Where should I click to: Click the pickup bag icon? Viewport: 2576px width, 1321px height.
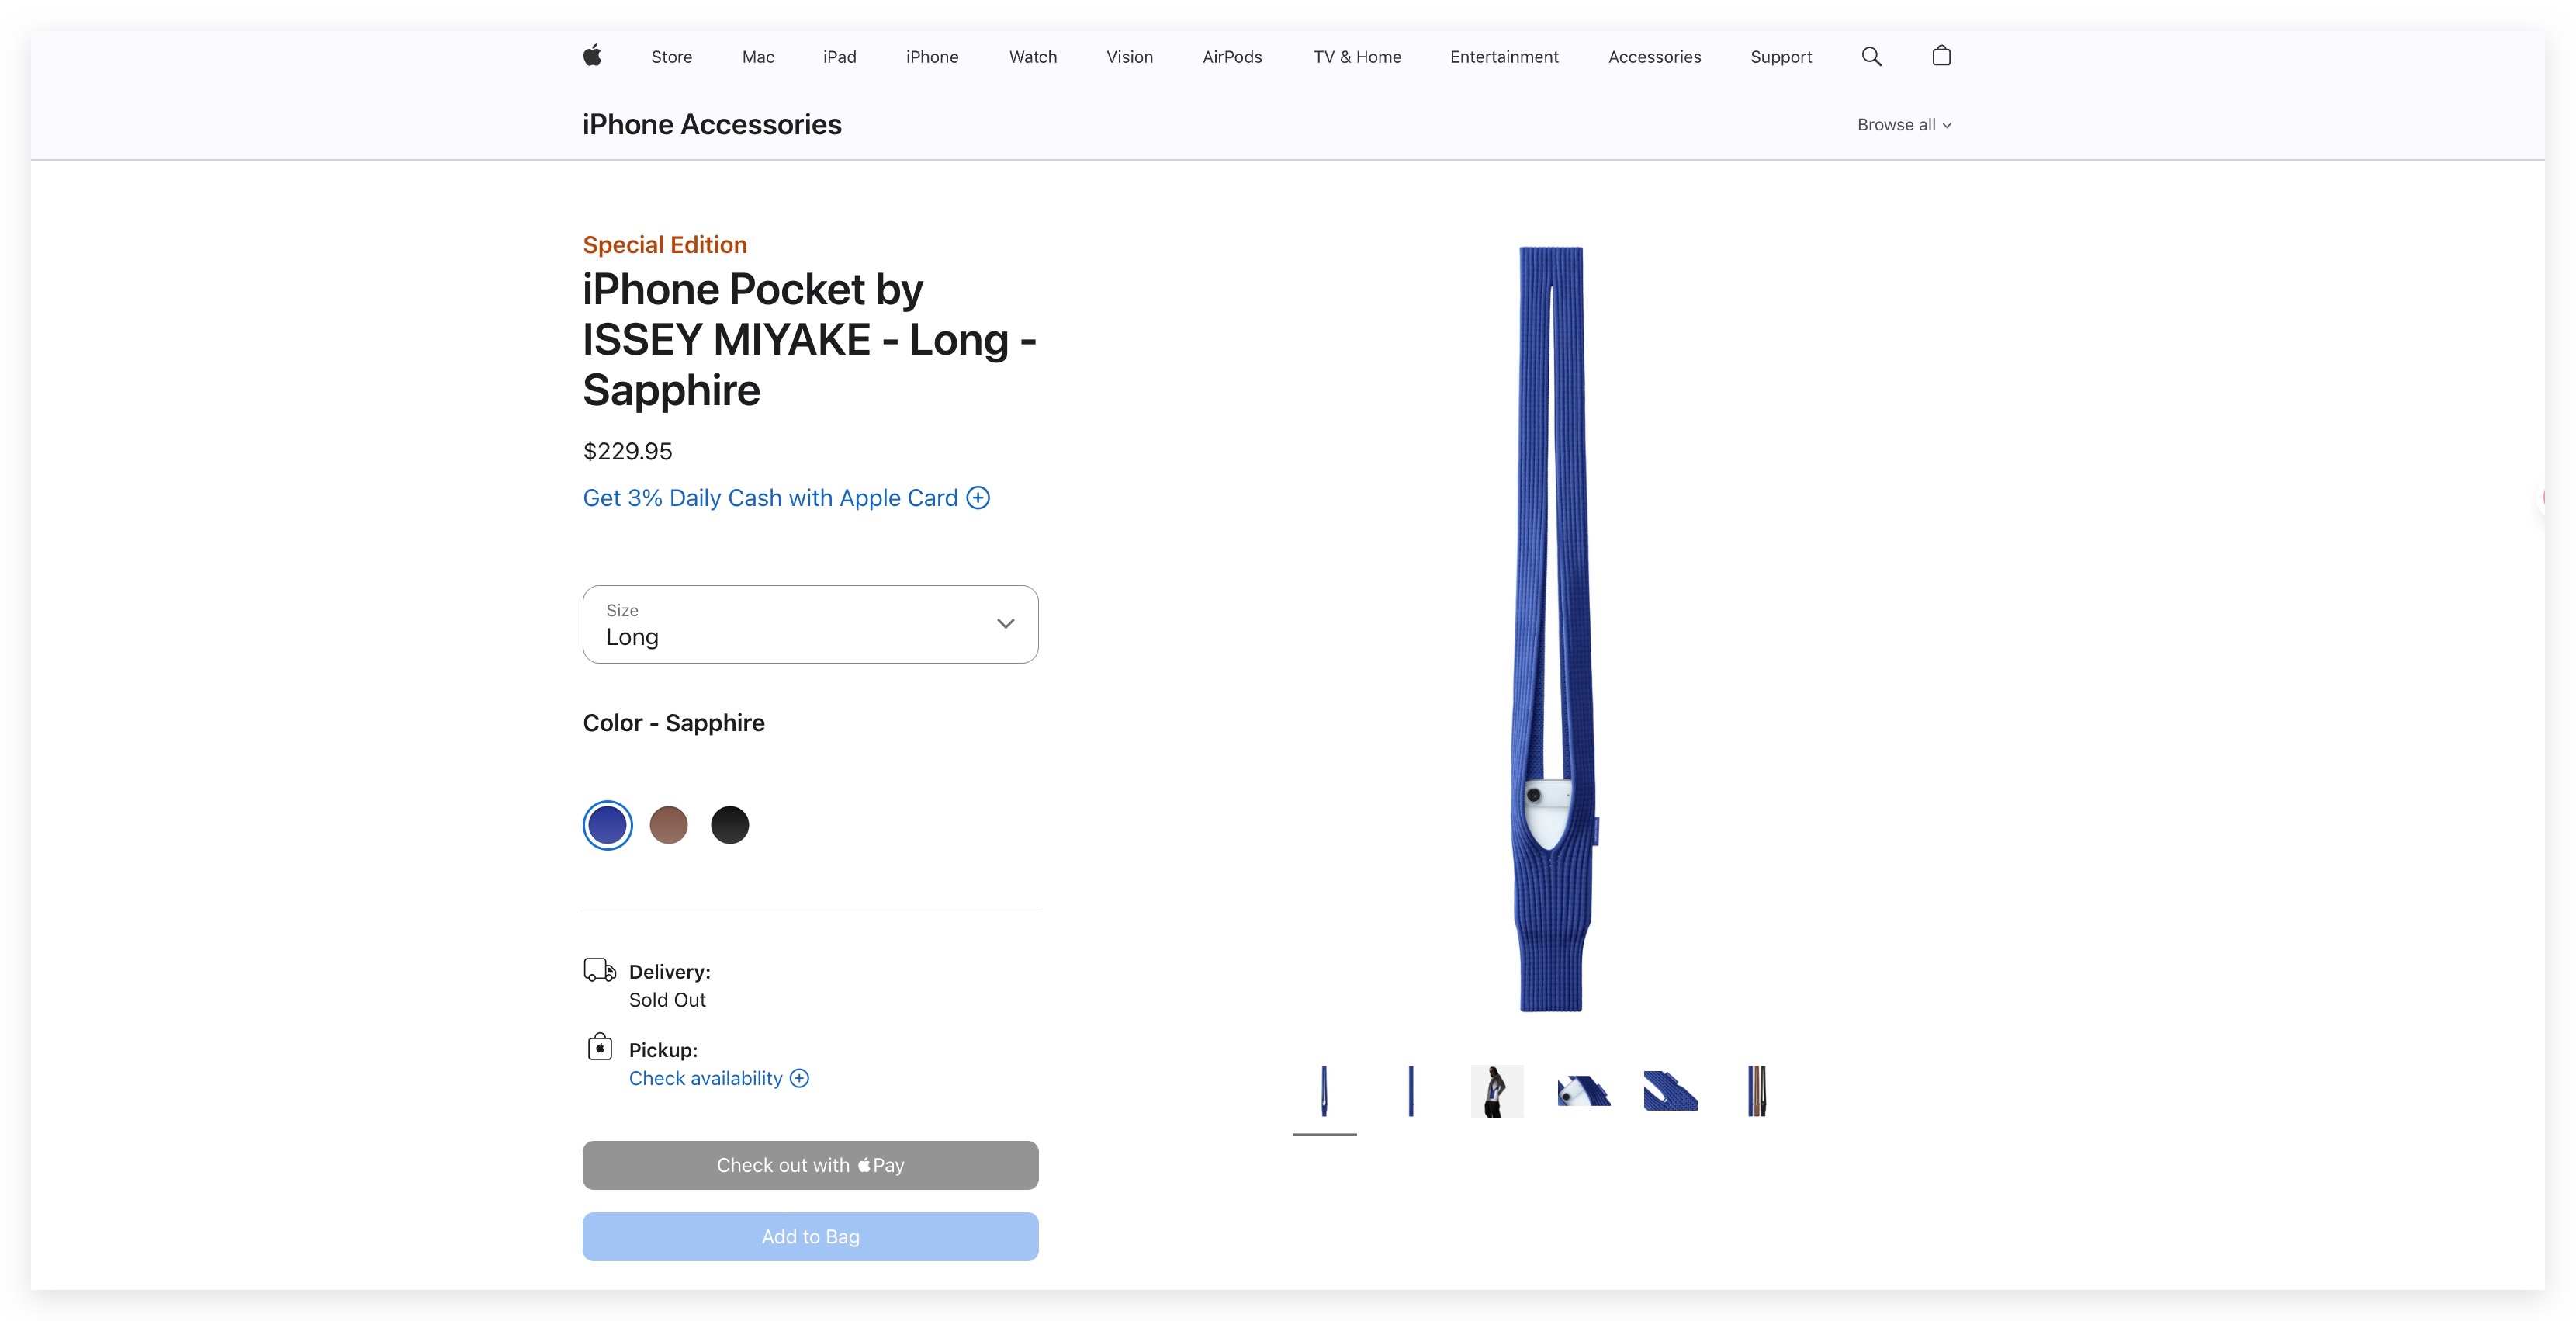pyautogui.click(x=599, y=1047)
